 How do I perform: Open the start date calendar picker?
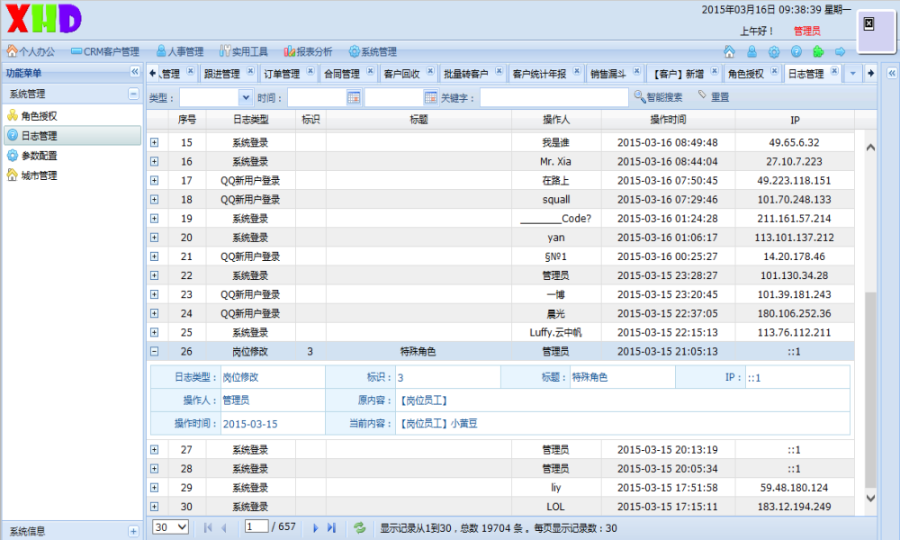[354, 98]
